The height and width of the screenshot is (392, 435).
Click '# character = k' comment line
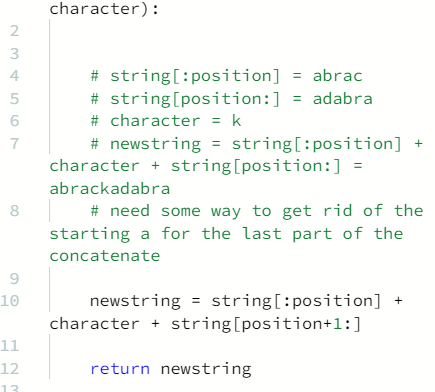[166, 121]
